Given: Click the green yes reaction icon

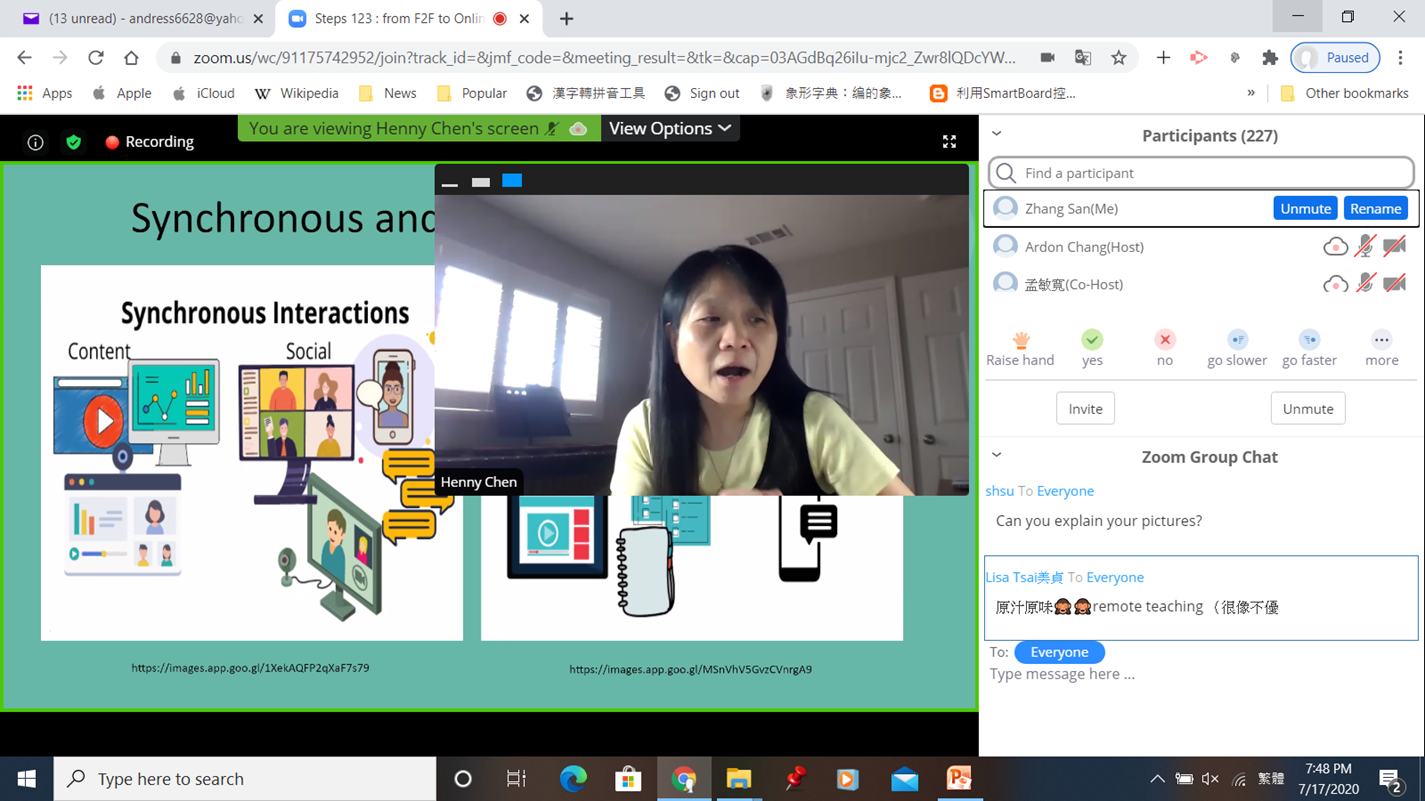Looking at the screenshot, I should click(1092, 340).
